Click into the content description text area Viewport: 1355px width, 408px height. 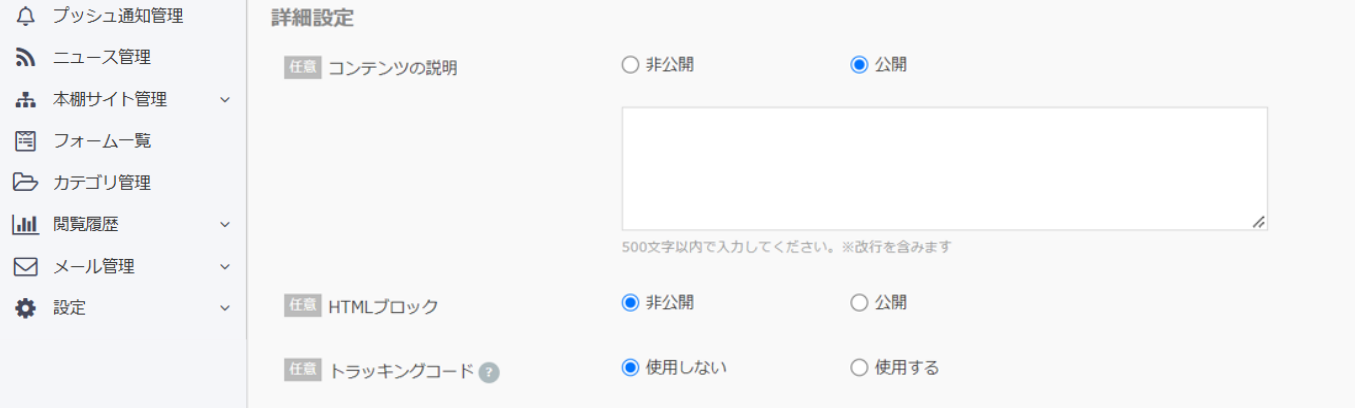click(x=944, y=169)
